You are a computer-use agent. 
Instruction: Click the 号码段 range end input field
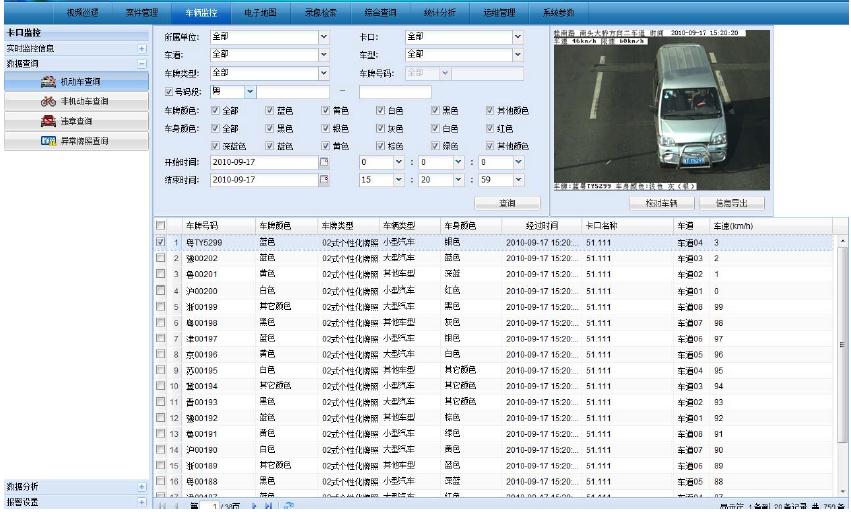(395, 92)
